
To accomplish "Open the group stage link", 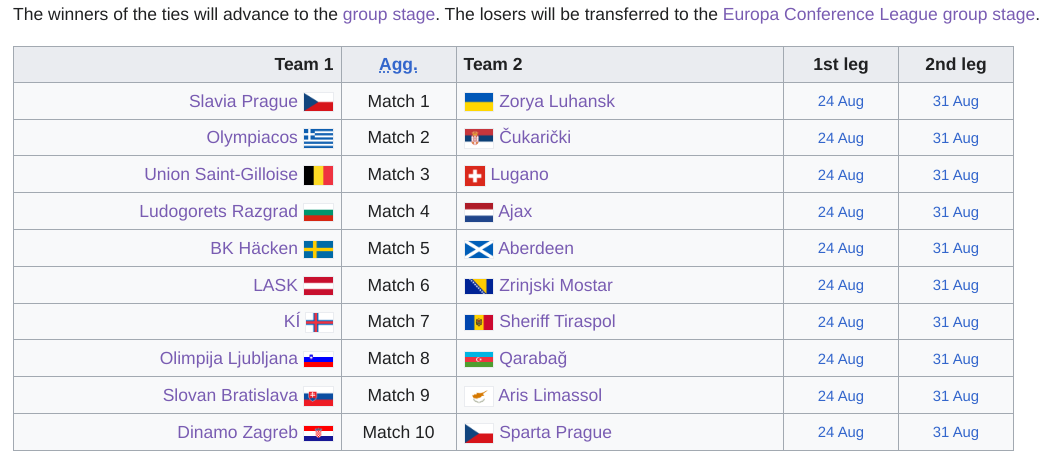I will [389, 14].
